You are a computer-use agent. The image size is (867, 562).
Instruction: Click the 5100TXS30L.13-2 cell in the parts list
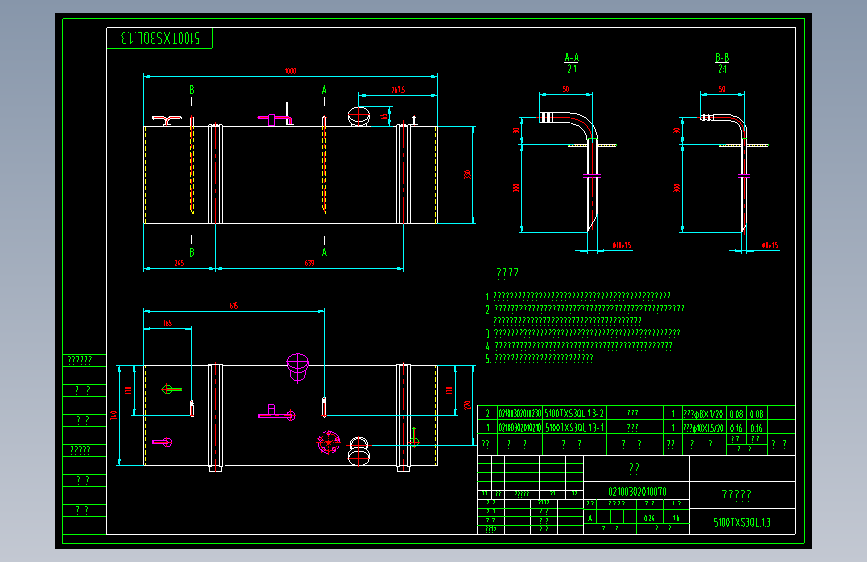574,413
